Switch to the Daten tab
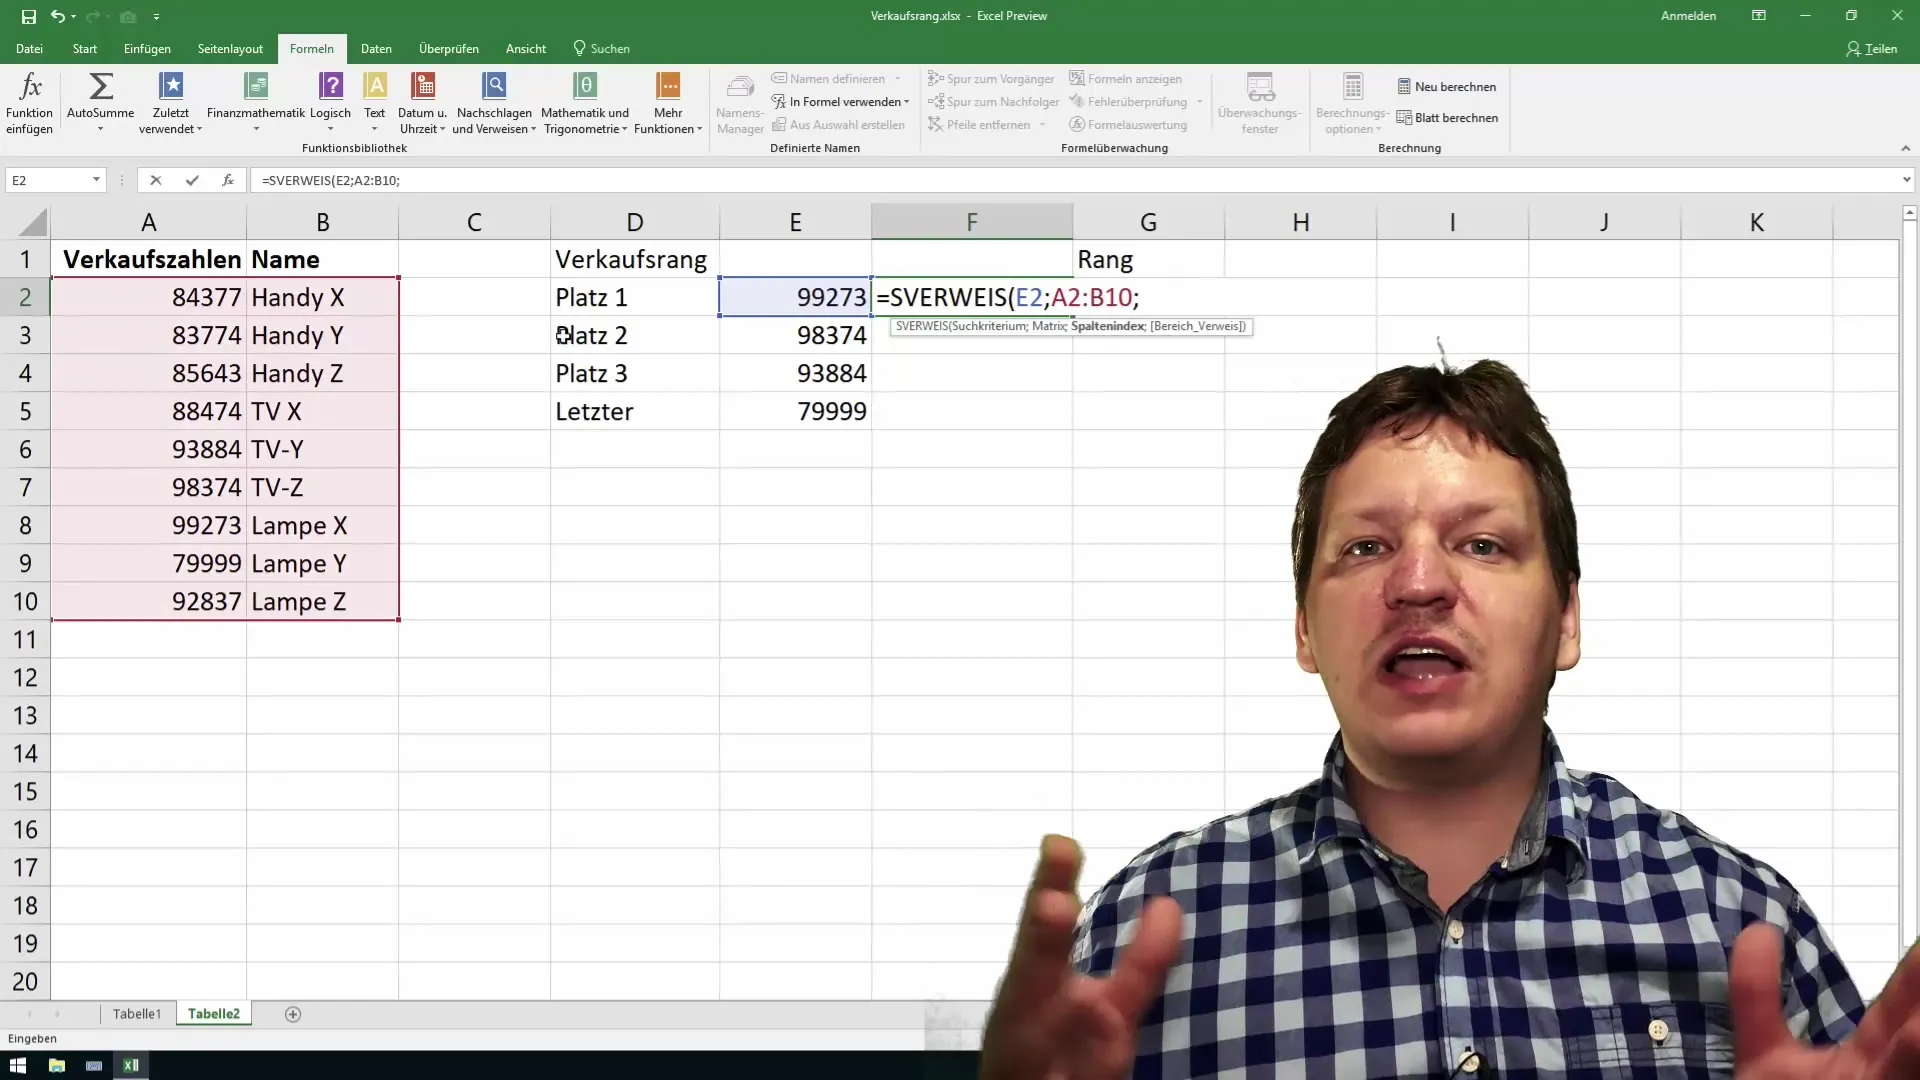The width and height of the screenshot is (1920, 1080). coord(376,48)
